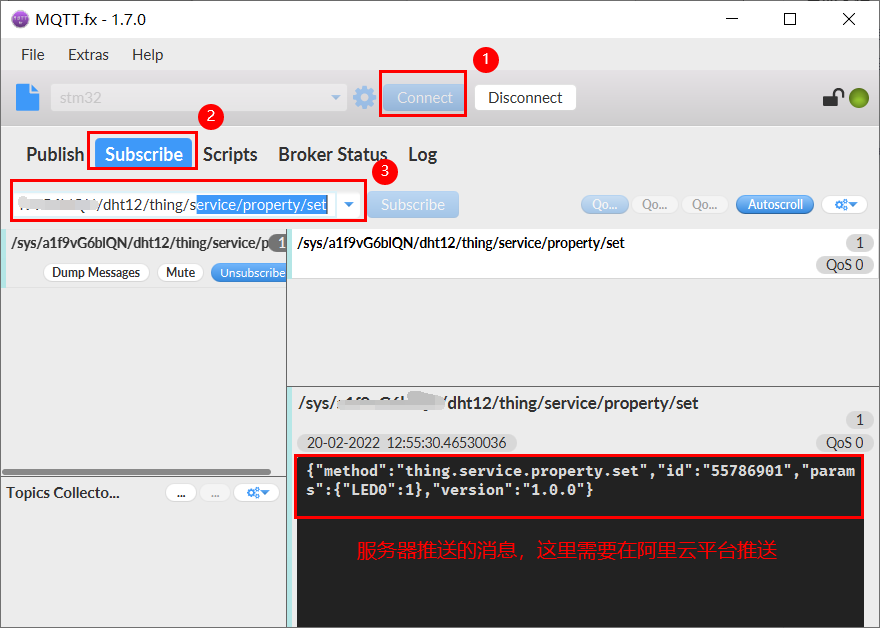880x628 pixels.
Task: Click the message count badge in subscribed topic
Action: pyautogui.click(x=279, y=243)
